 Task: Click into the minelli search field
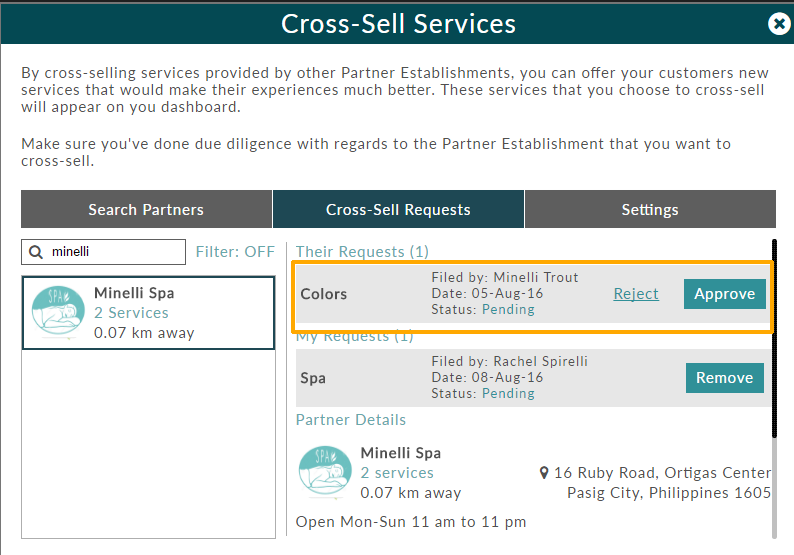103,252
